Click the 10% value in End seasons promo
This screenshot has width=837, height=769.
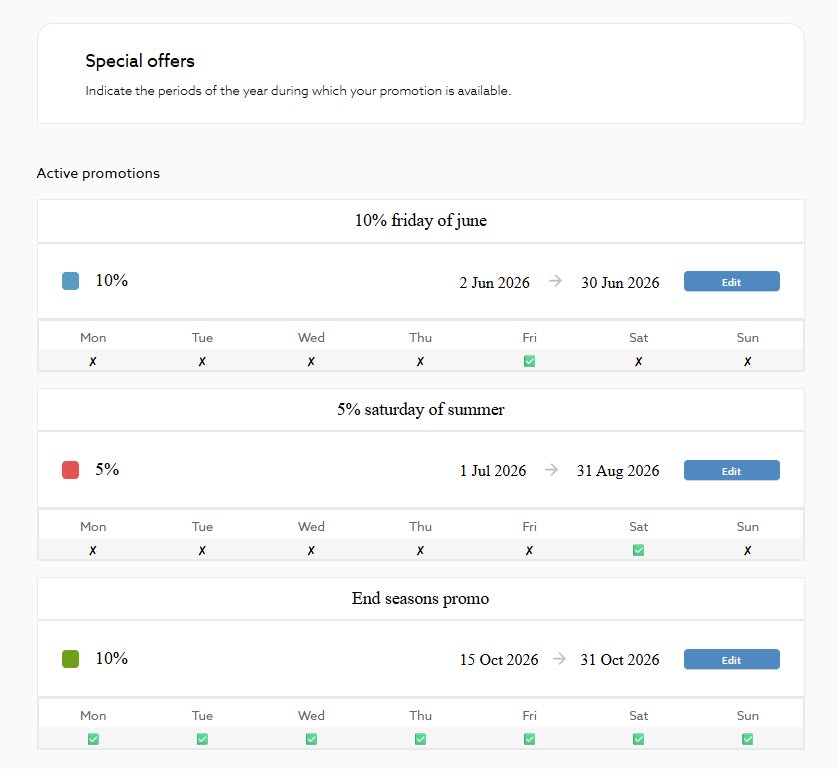pos(112,658)
